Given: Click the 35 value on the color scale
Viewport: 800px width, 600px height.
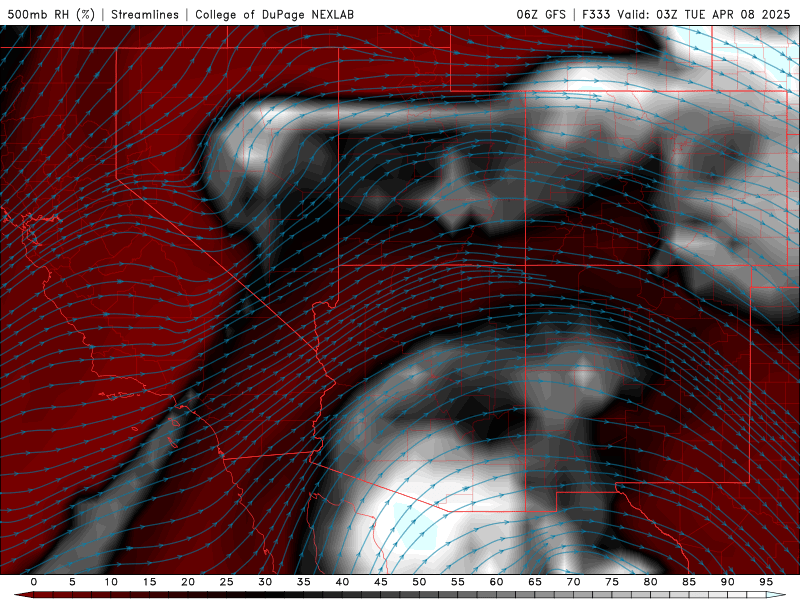Looking at the screenshot, I should point(304,582).
